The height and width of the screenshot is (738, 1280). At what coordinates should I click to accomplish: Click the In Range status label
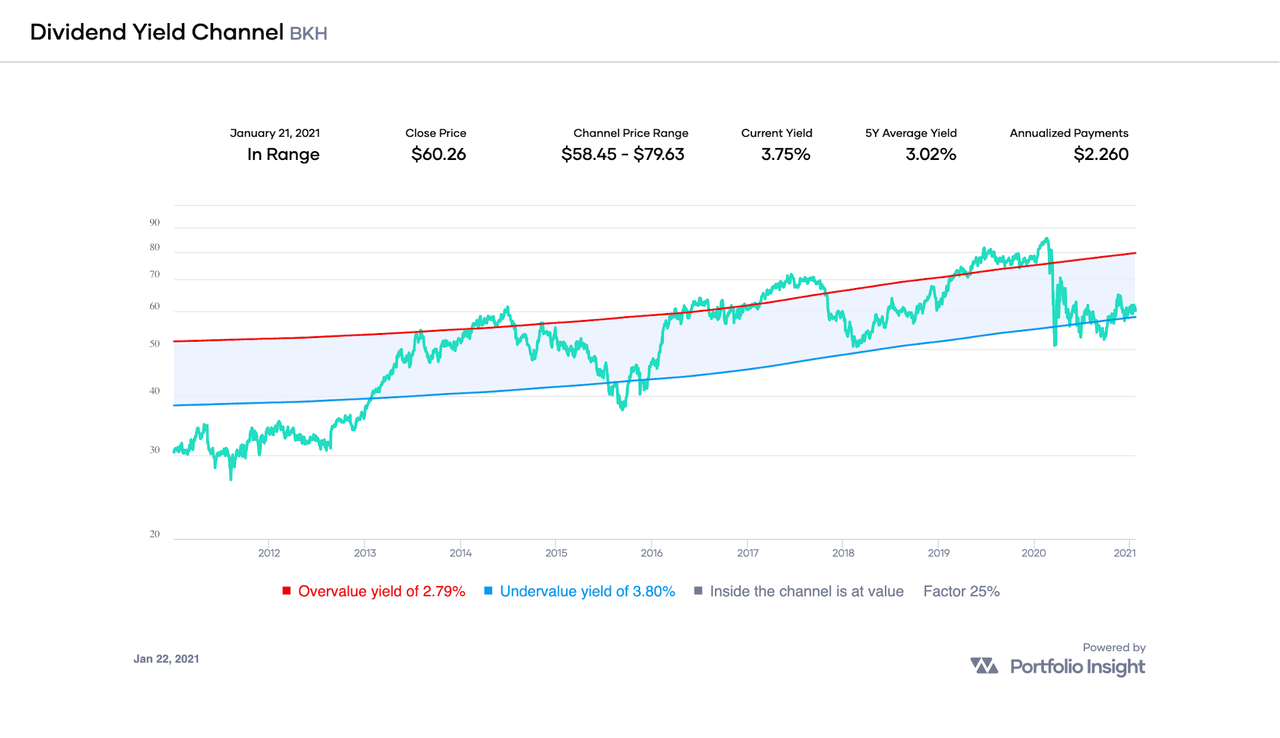[283, 154]
